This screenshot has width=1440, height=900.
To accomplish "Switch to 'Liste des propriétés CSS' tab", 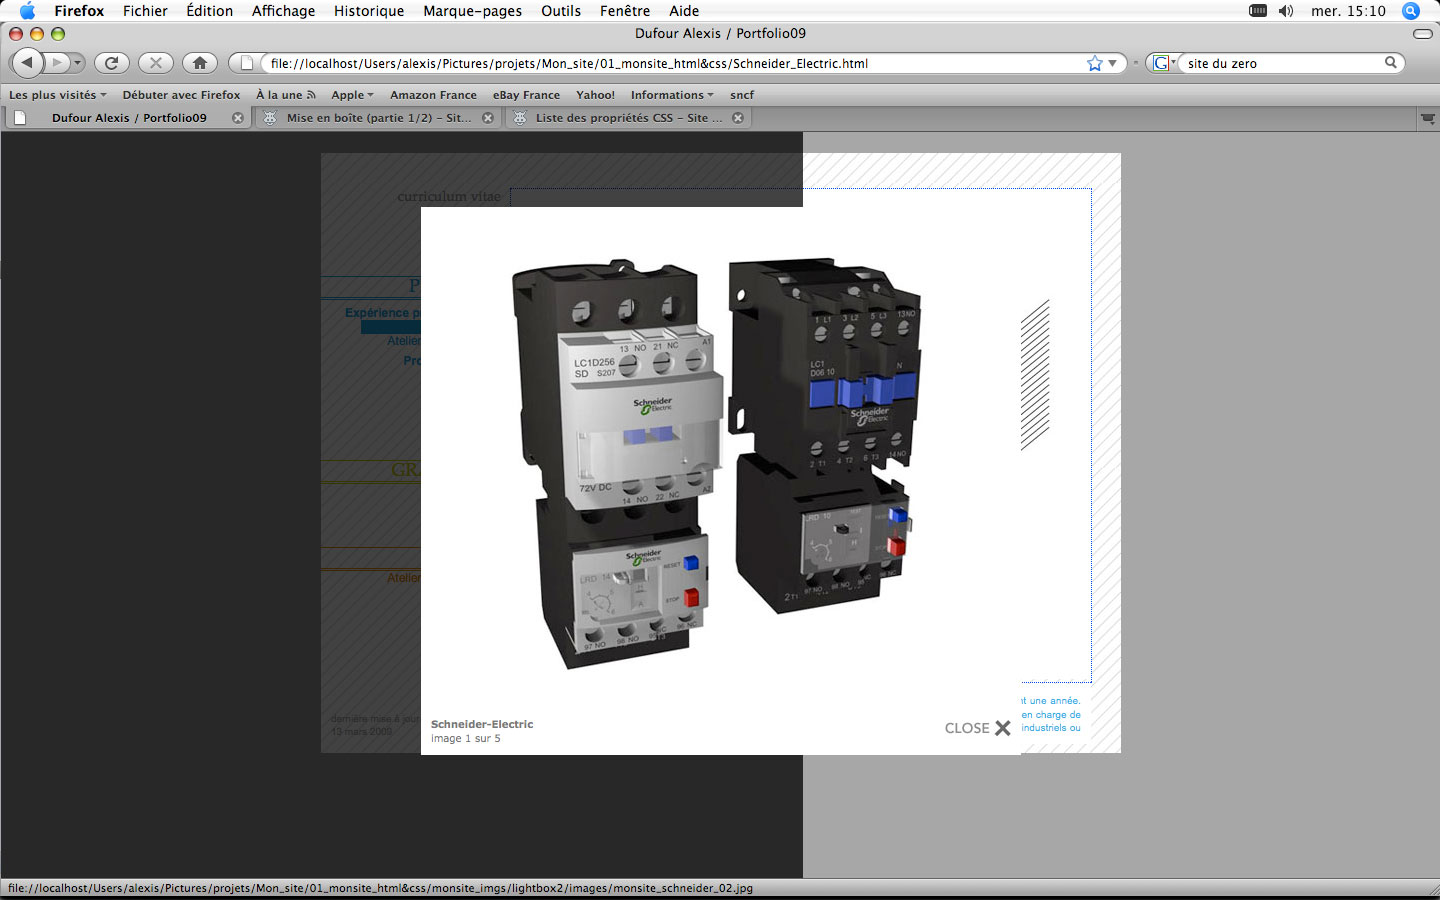I will (x=628, y=118).
